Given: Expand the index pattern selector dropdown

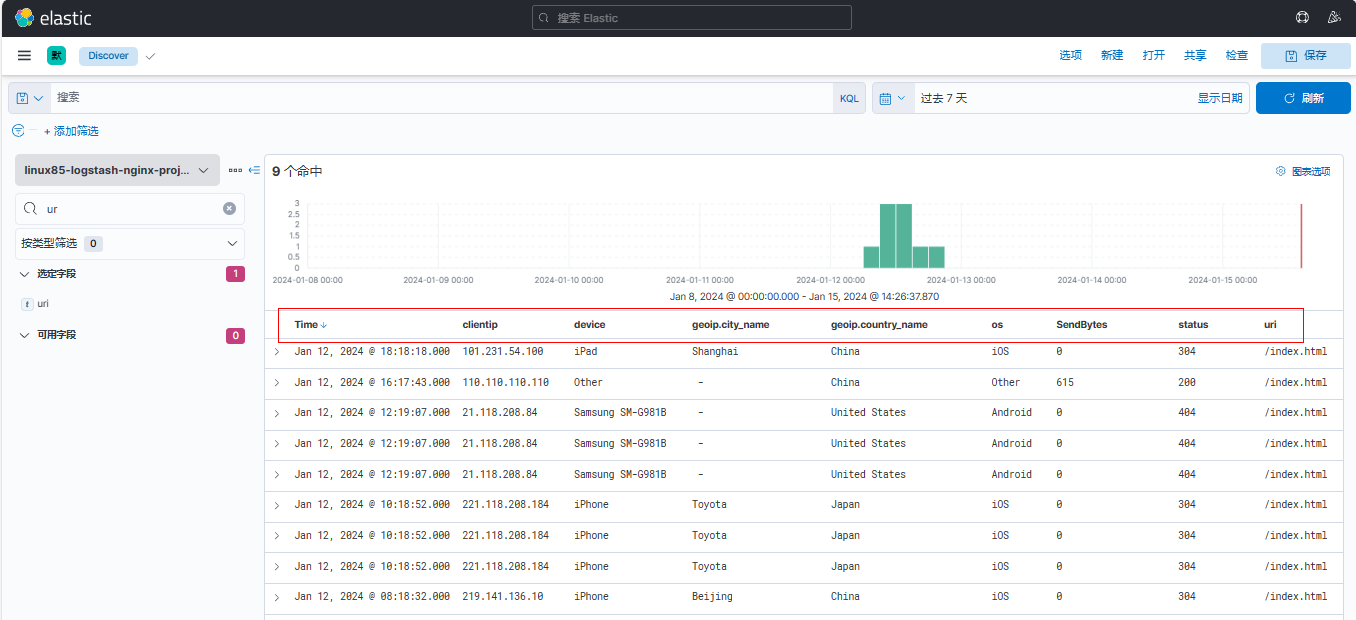Looking at the screenshot, I should [117, 171].
